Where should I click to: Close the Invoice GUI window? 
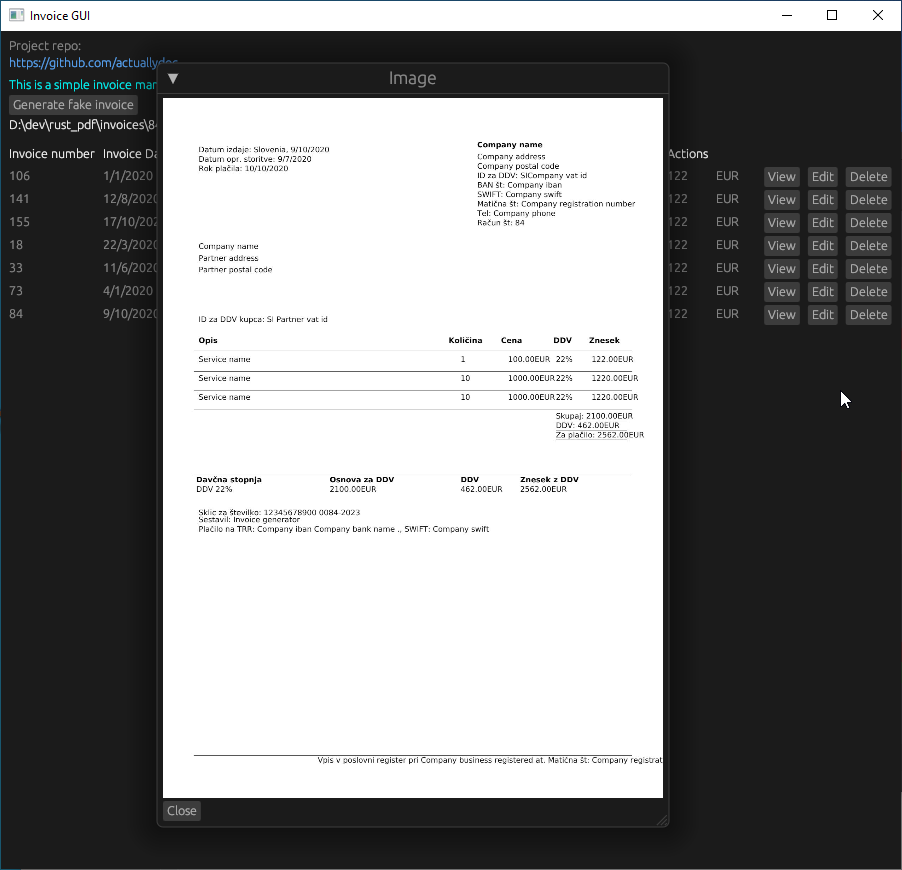[878, 16]
